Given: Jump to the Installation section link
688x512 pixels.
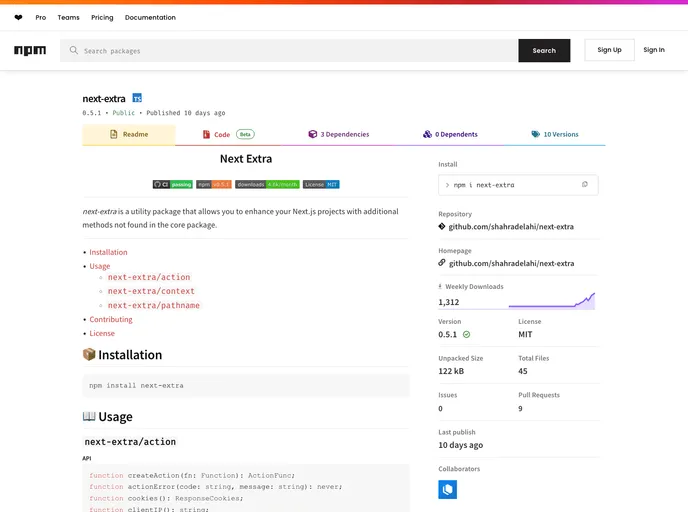Looking at the screenshot, I should pos(108,252).
